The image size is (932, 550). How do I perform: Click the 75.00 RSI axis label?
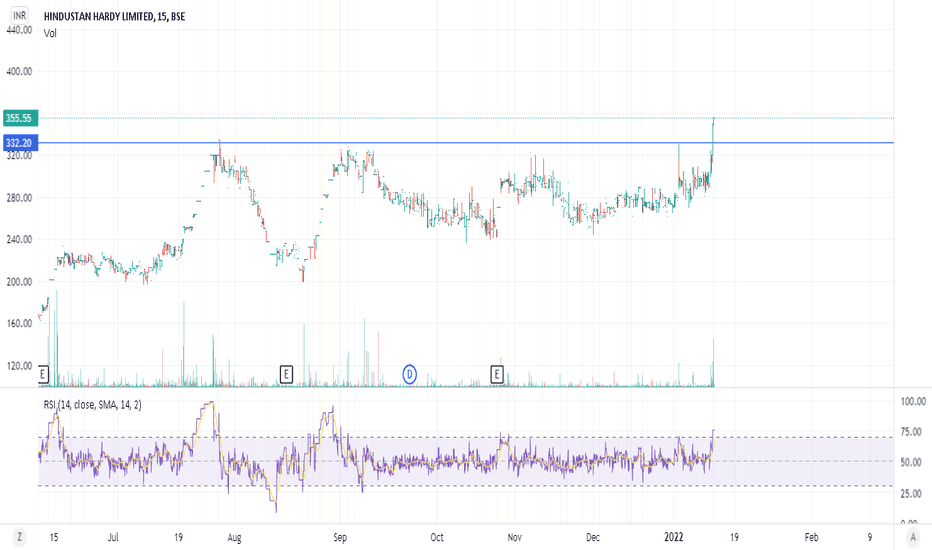(911, 432)
